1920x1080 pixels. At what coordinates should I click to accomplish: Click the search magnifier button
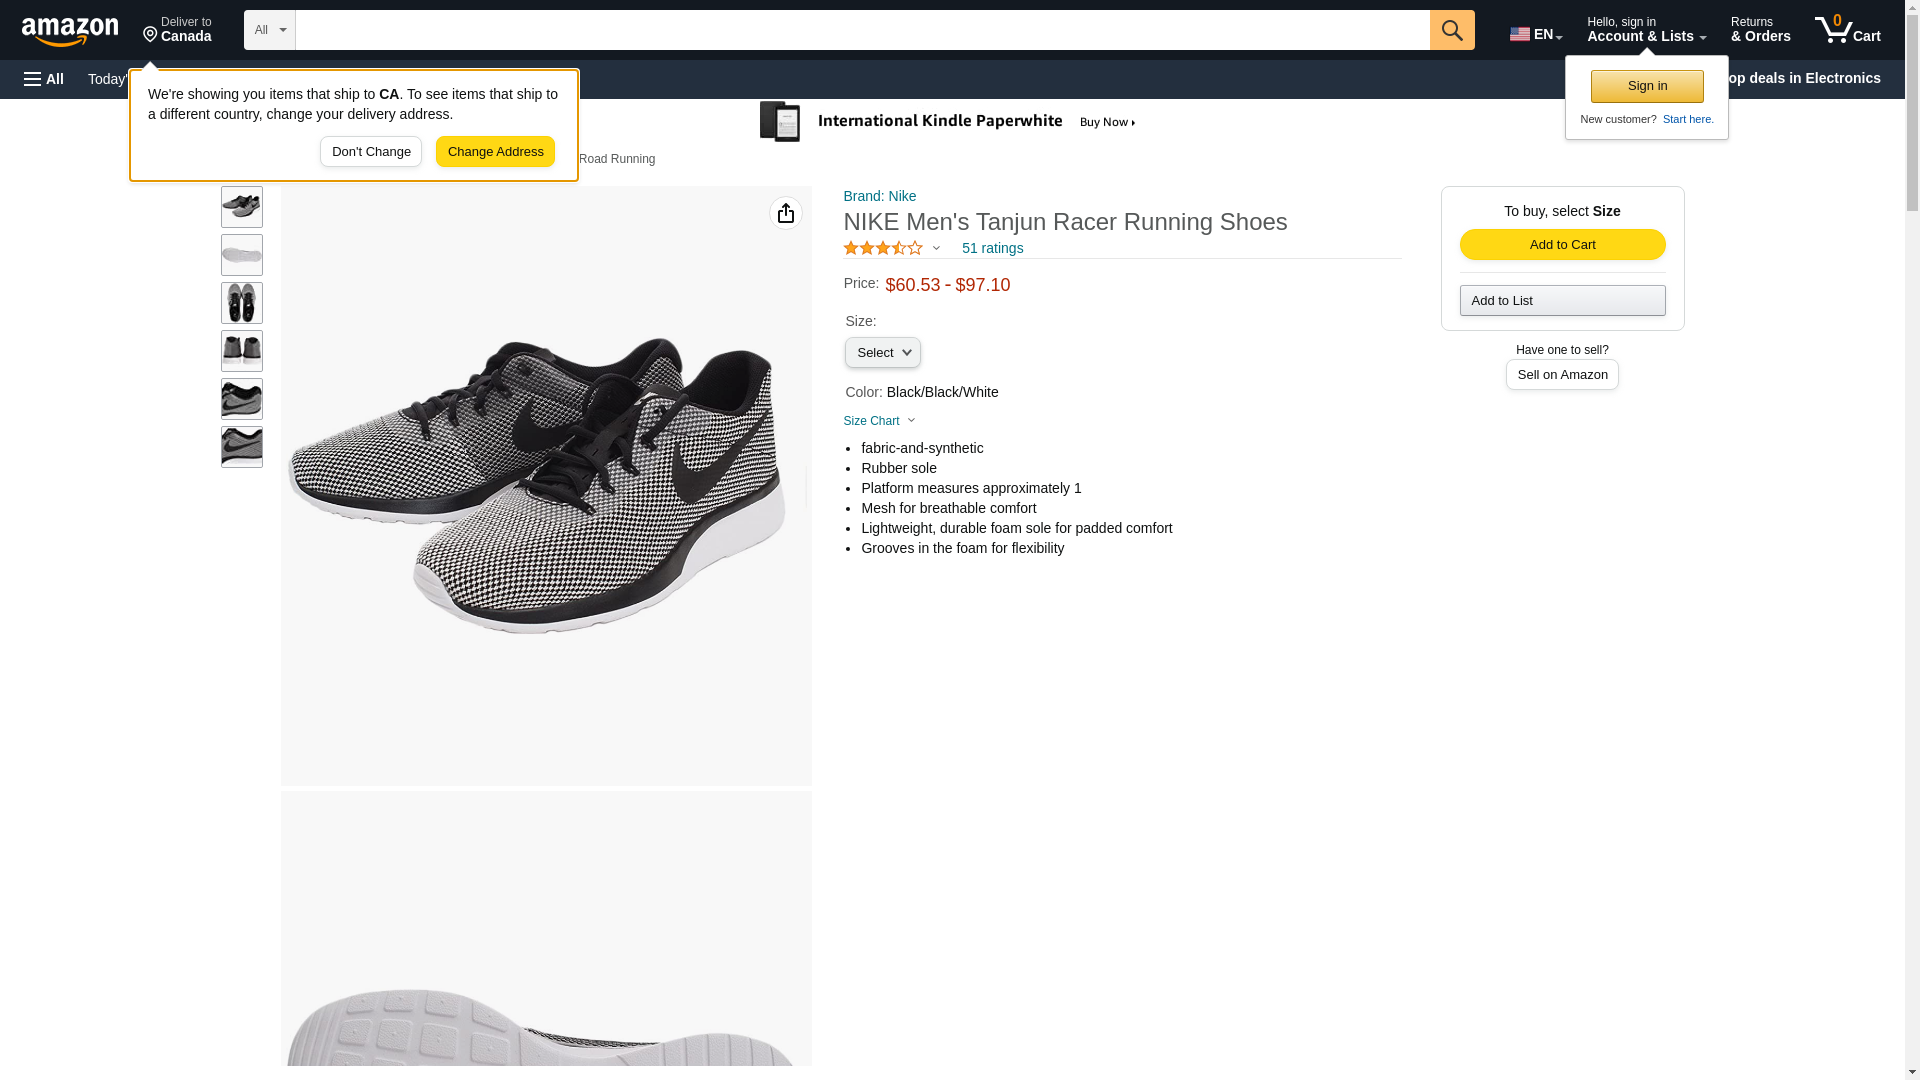(x=1451, y=30)
